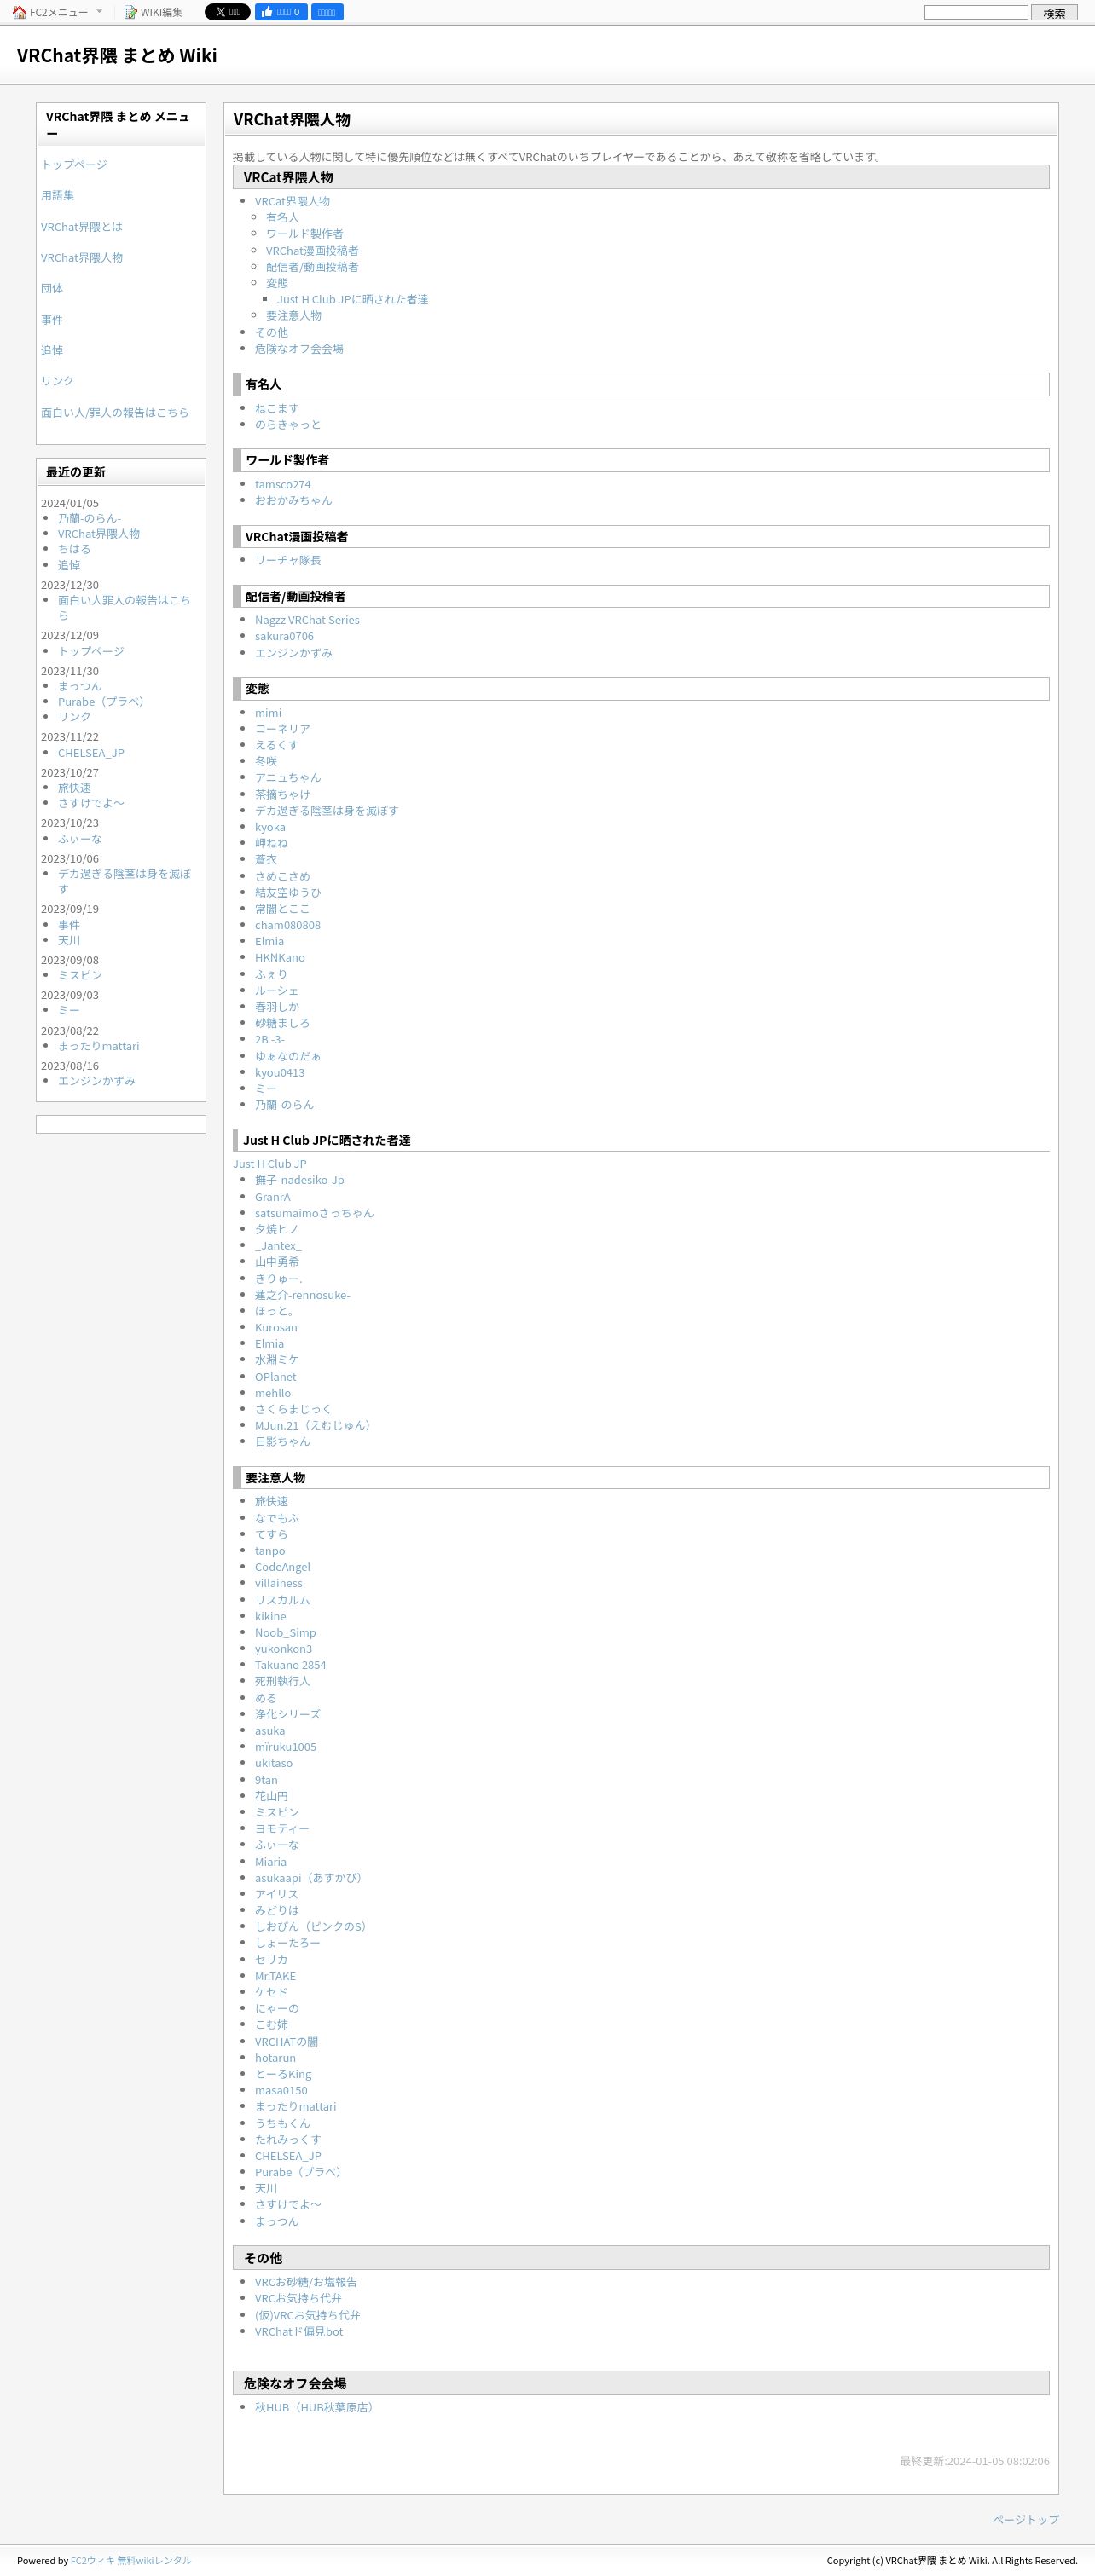Open the miruku1005 page link
This screenshot has height=2576, width=1095.
click(x=285, y=1747)
